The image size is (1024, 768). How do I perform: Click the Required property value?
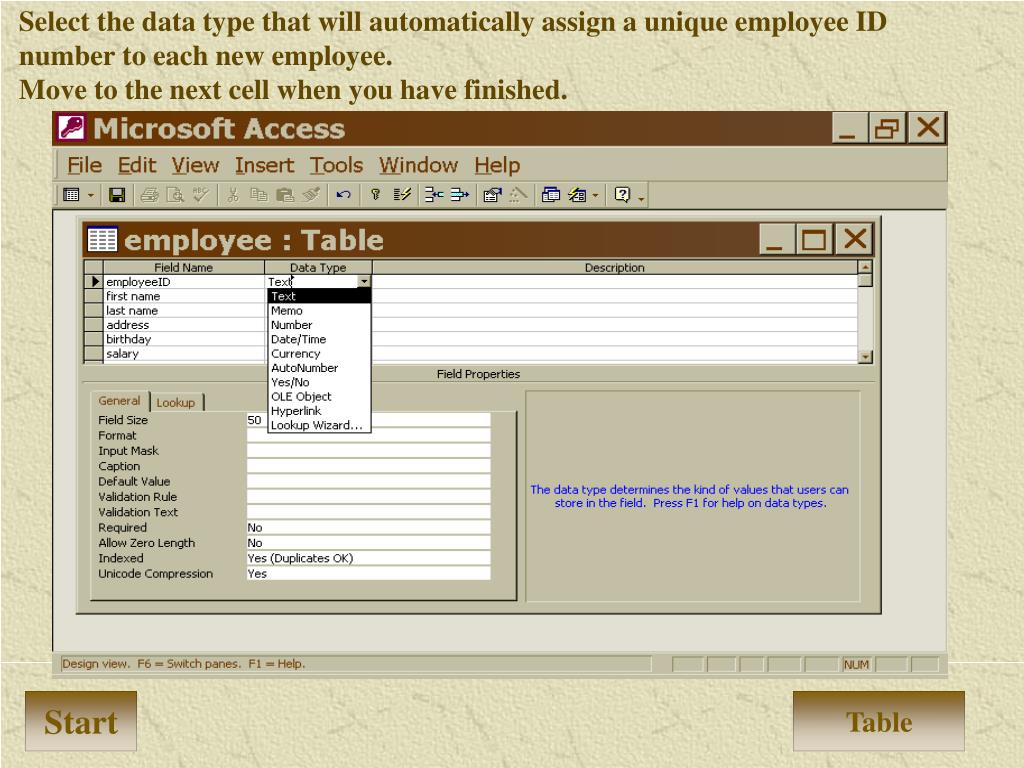[368, 527]
